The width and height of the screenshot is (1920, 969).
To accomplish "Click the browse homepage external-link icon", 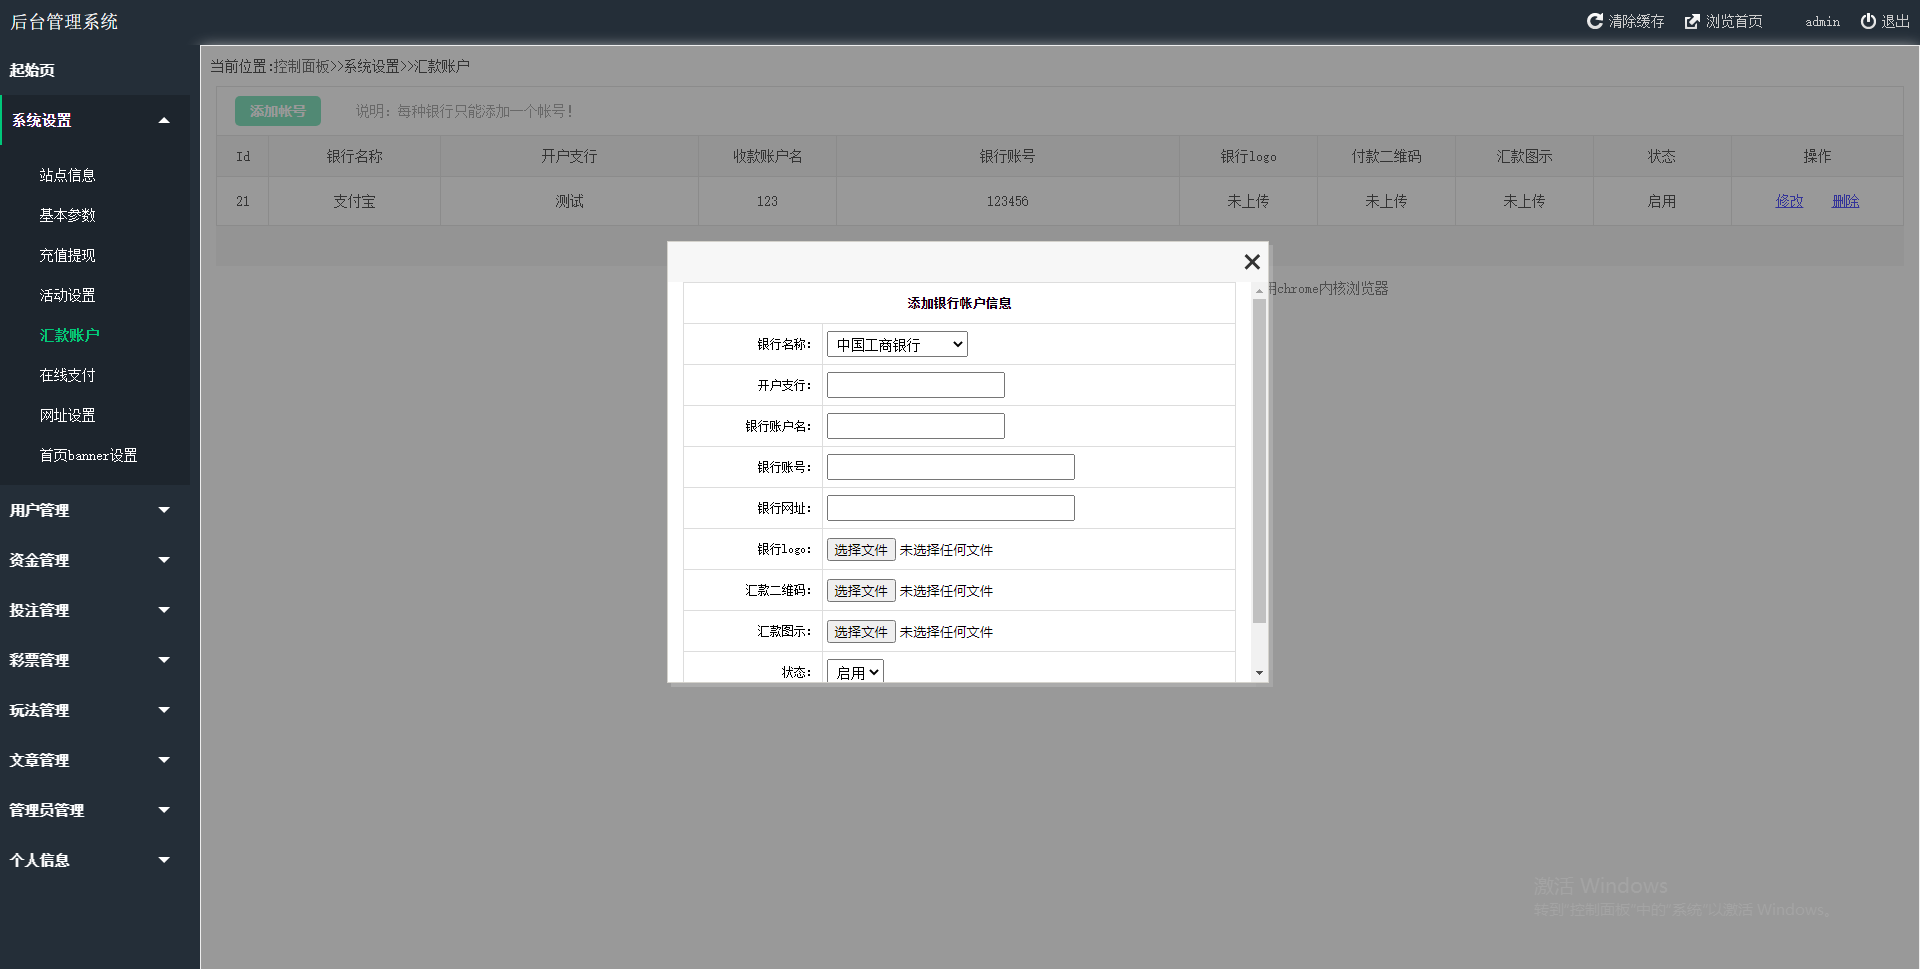I will point(1692,21).
